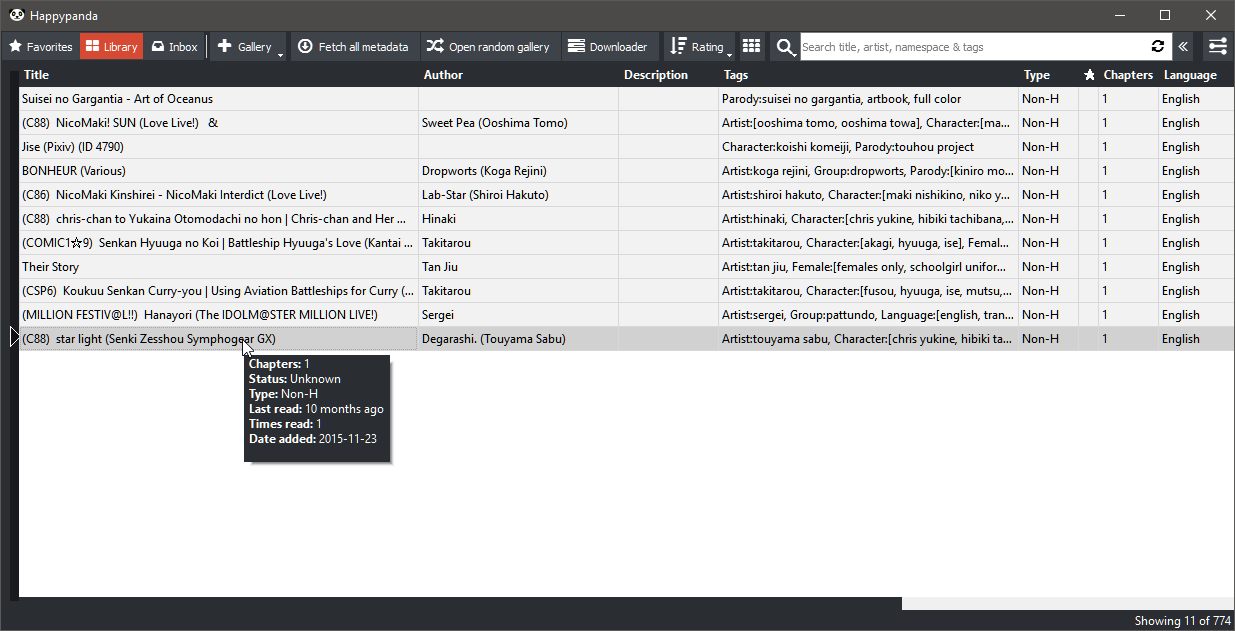Screen dimensions: 1235x631
Task: Click the magnifier search options icon
Action: 785,47
